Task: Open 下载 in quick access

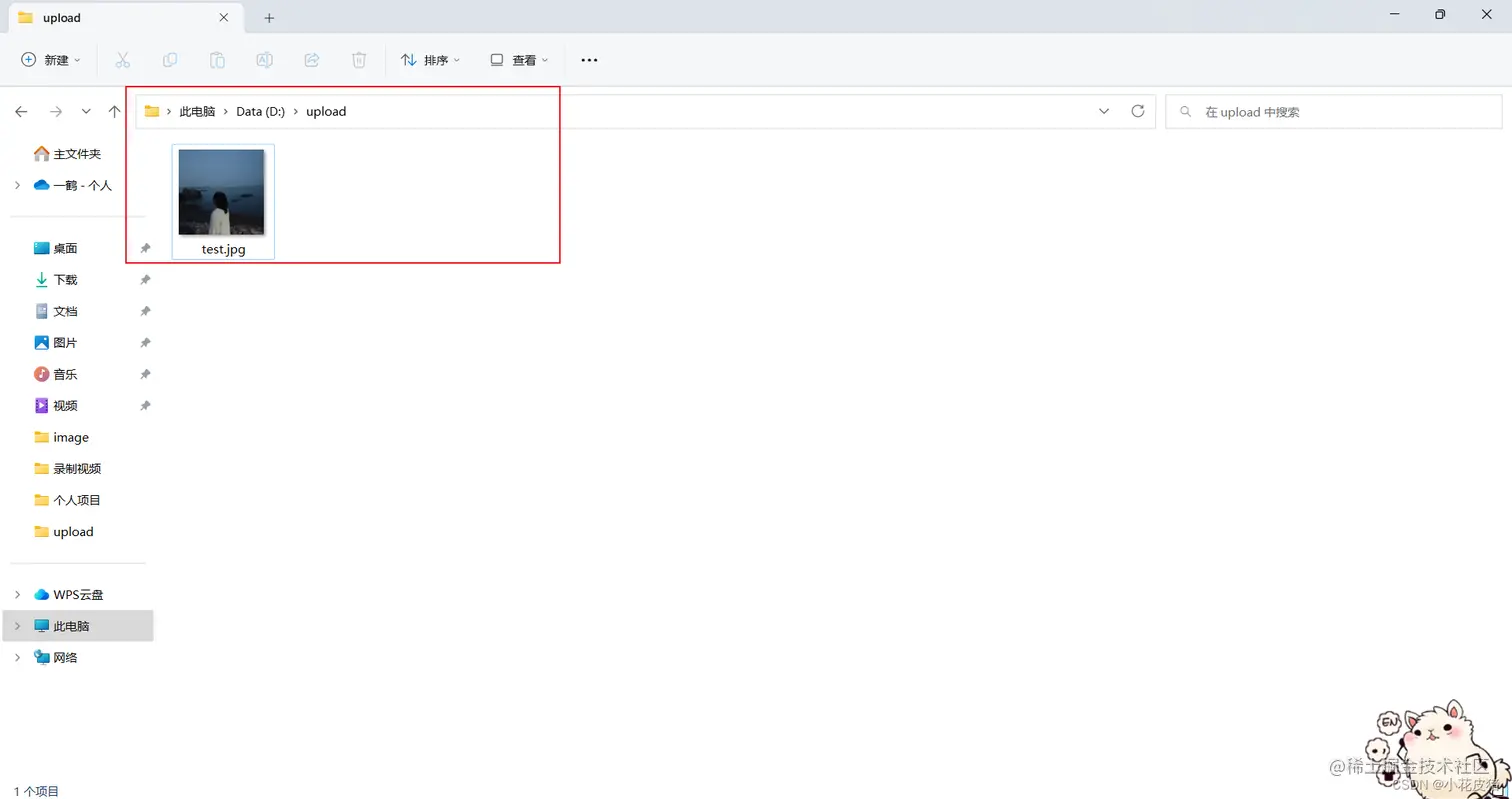Action: click(x=56, y=280)
